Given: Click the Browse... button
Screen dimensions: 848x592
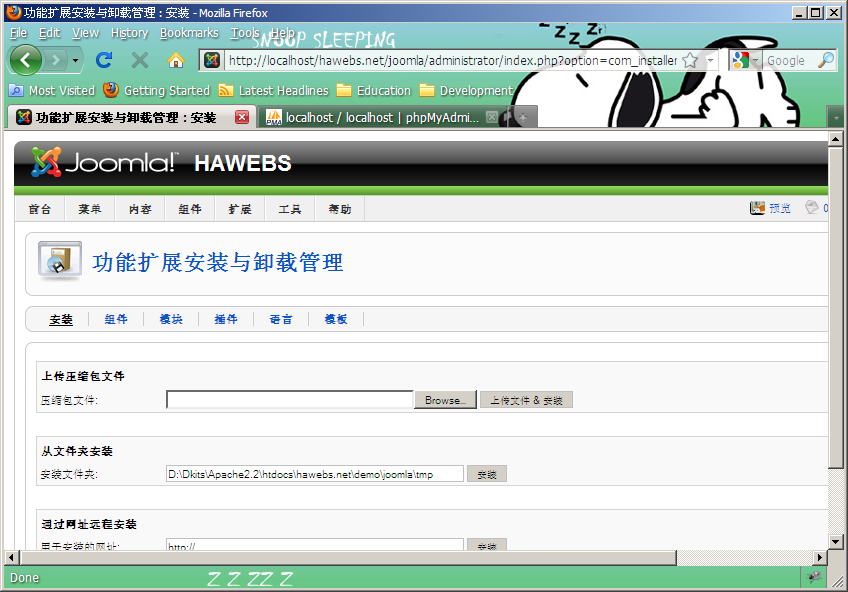Looking at the screenshot, I should [x=445, y=400].
